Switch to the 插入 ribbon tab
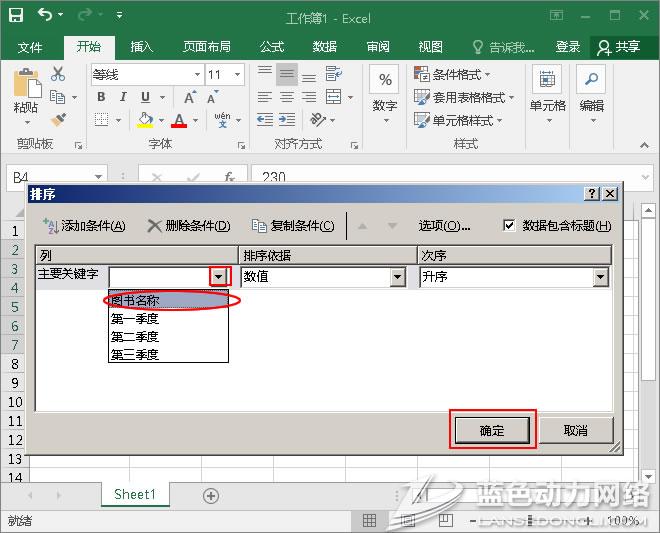 click(142, 47)
